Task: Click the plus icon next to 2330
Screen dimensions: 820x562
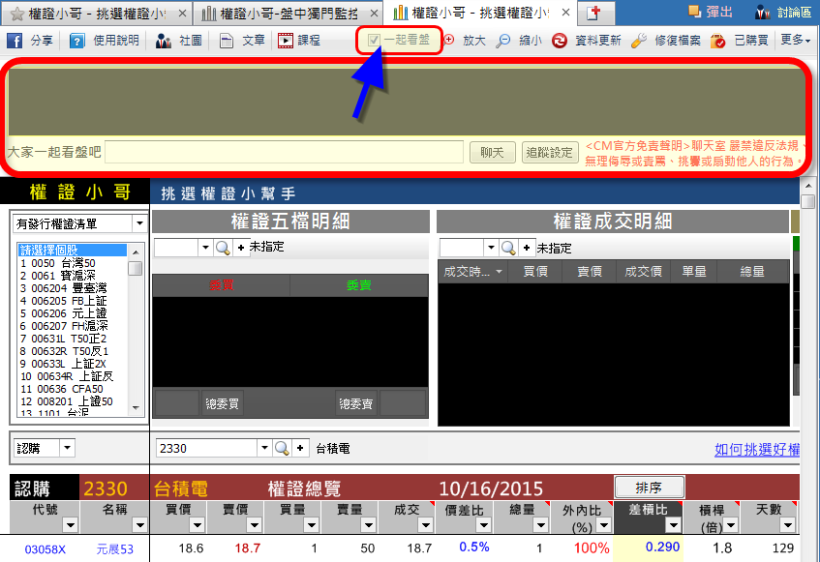Action: coord(300,448)
